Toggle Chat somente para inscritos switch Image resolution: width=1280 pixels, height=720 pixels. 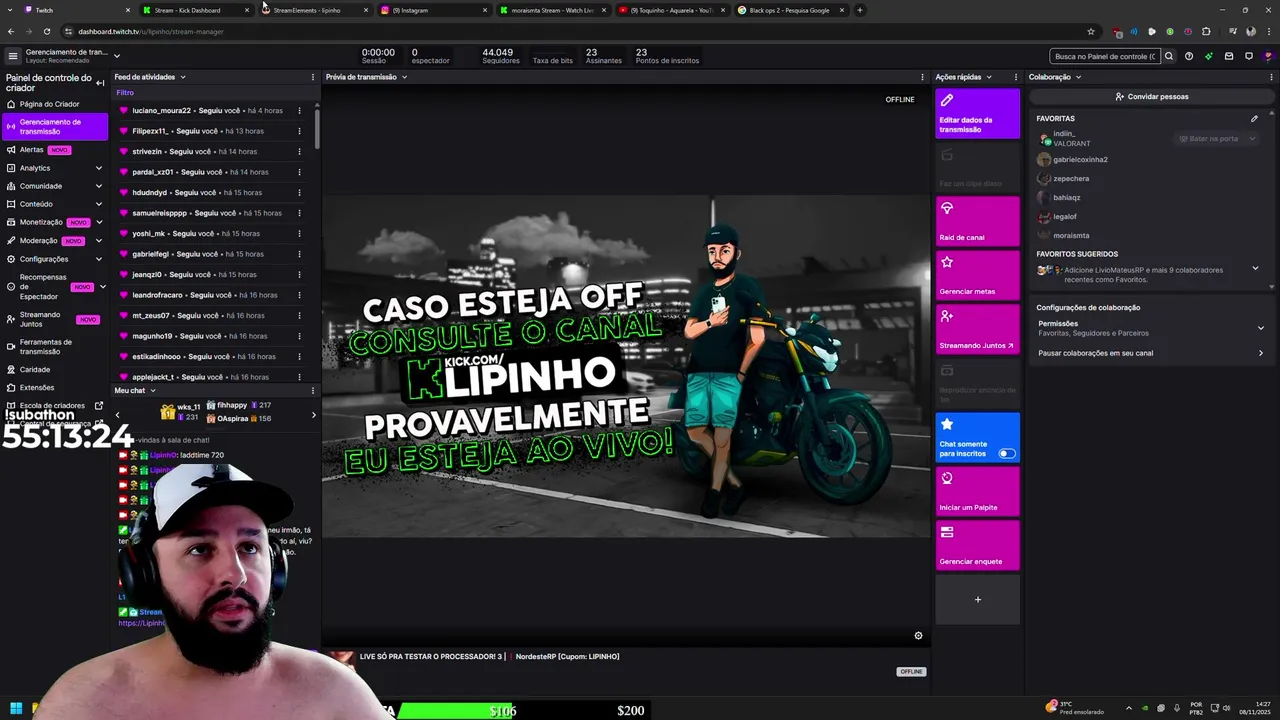point(1007,453)
